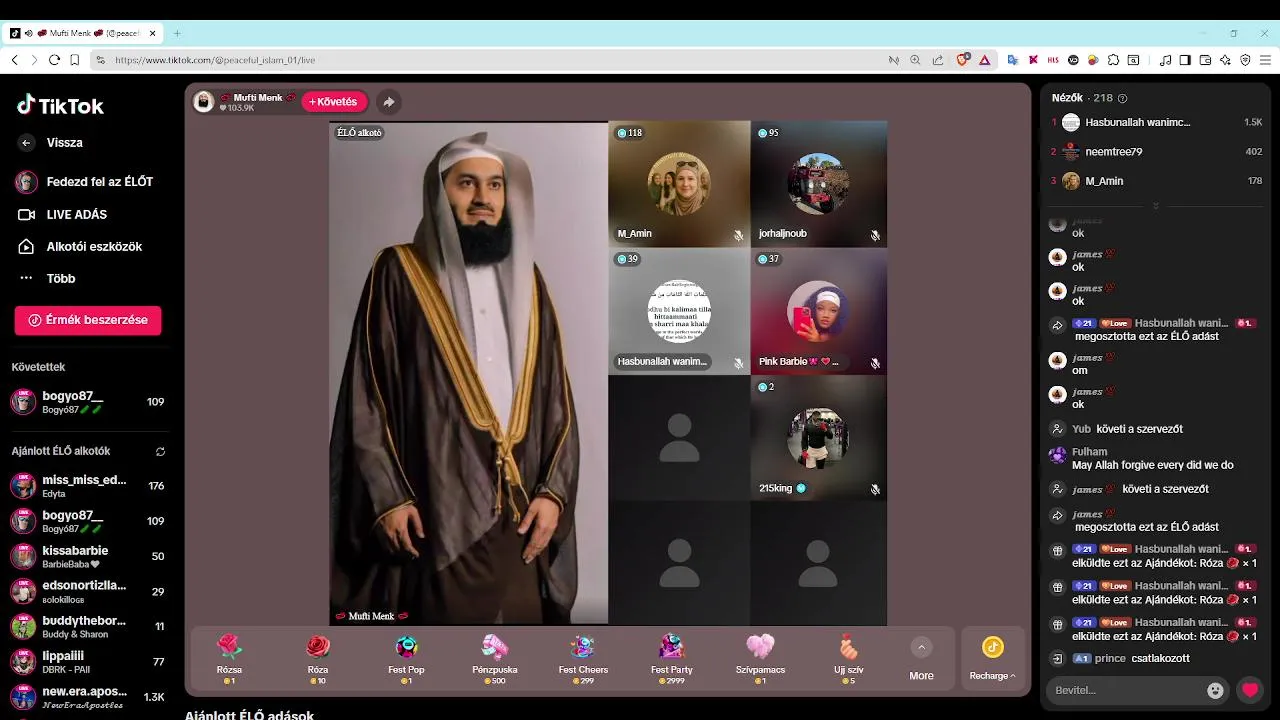Viewport: 1280px width, 720px height.
Task: Bookmark this page
Action: 75,60
